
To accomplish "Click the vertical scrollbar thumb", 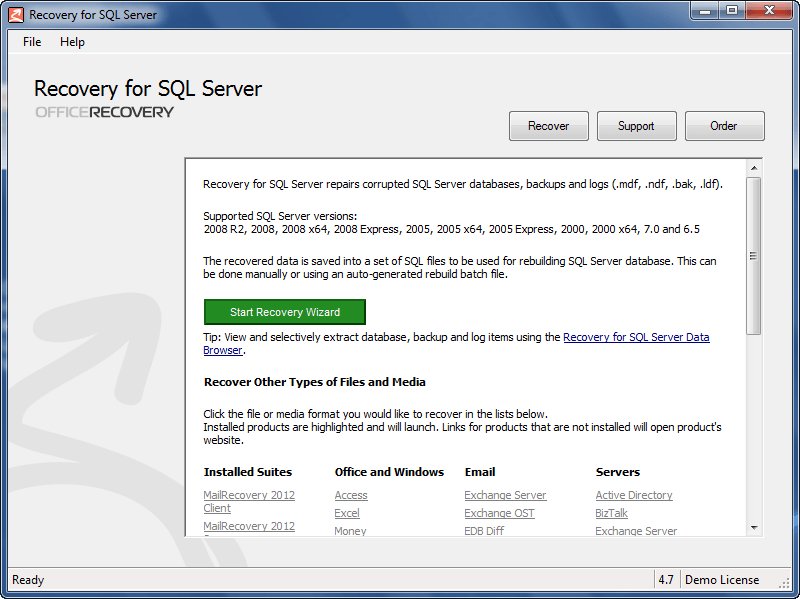I will coord(754,256).
